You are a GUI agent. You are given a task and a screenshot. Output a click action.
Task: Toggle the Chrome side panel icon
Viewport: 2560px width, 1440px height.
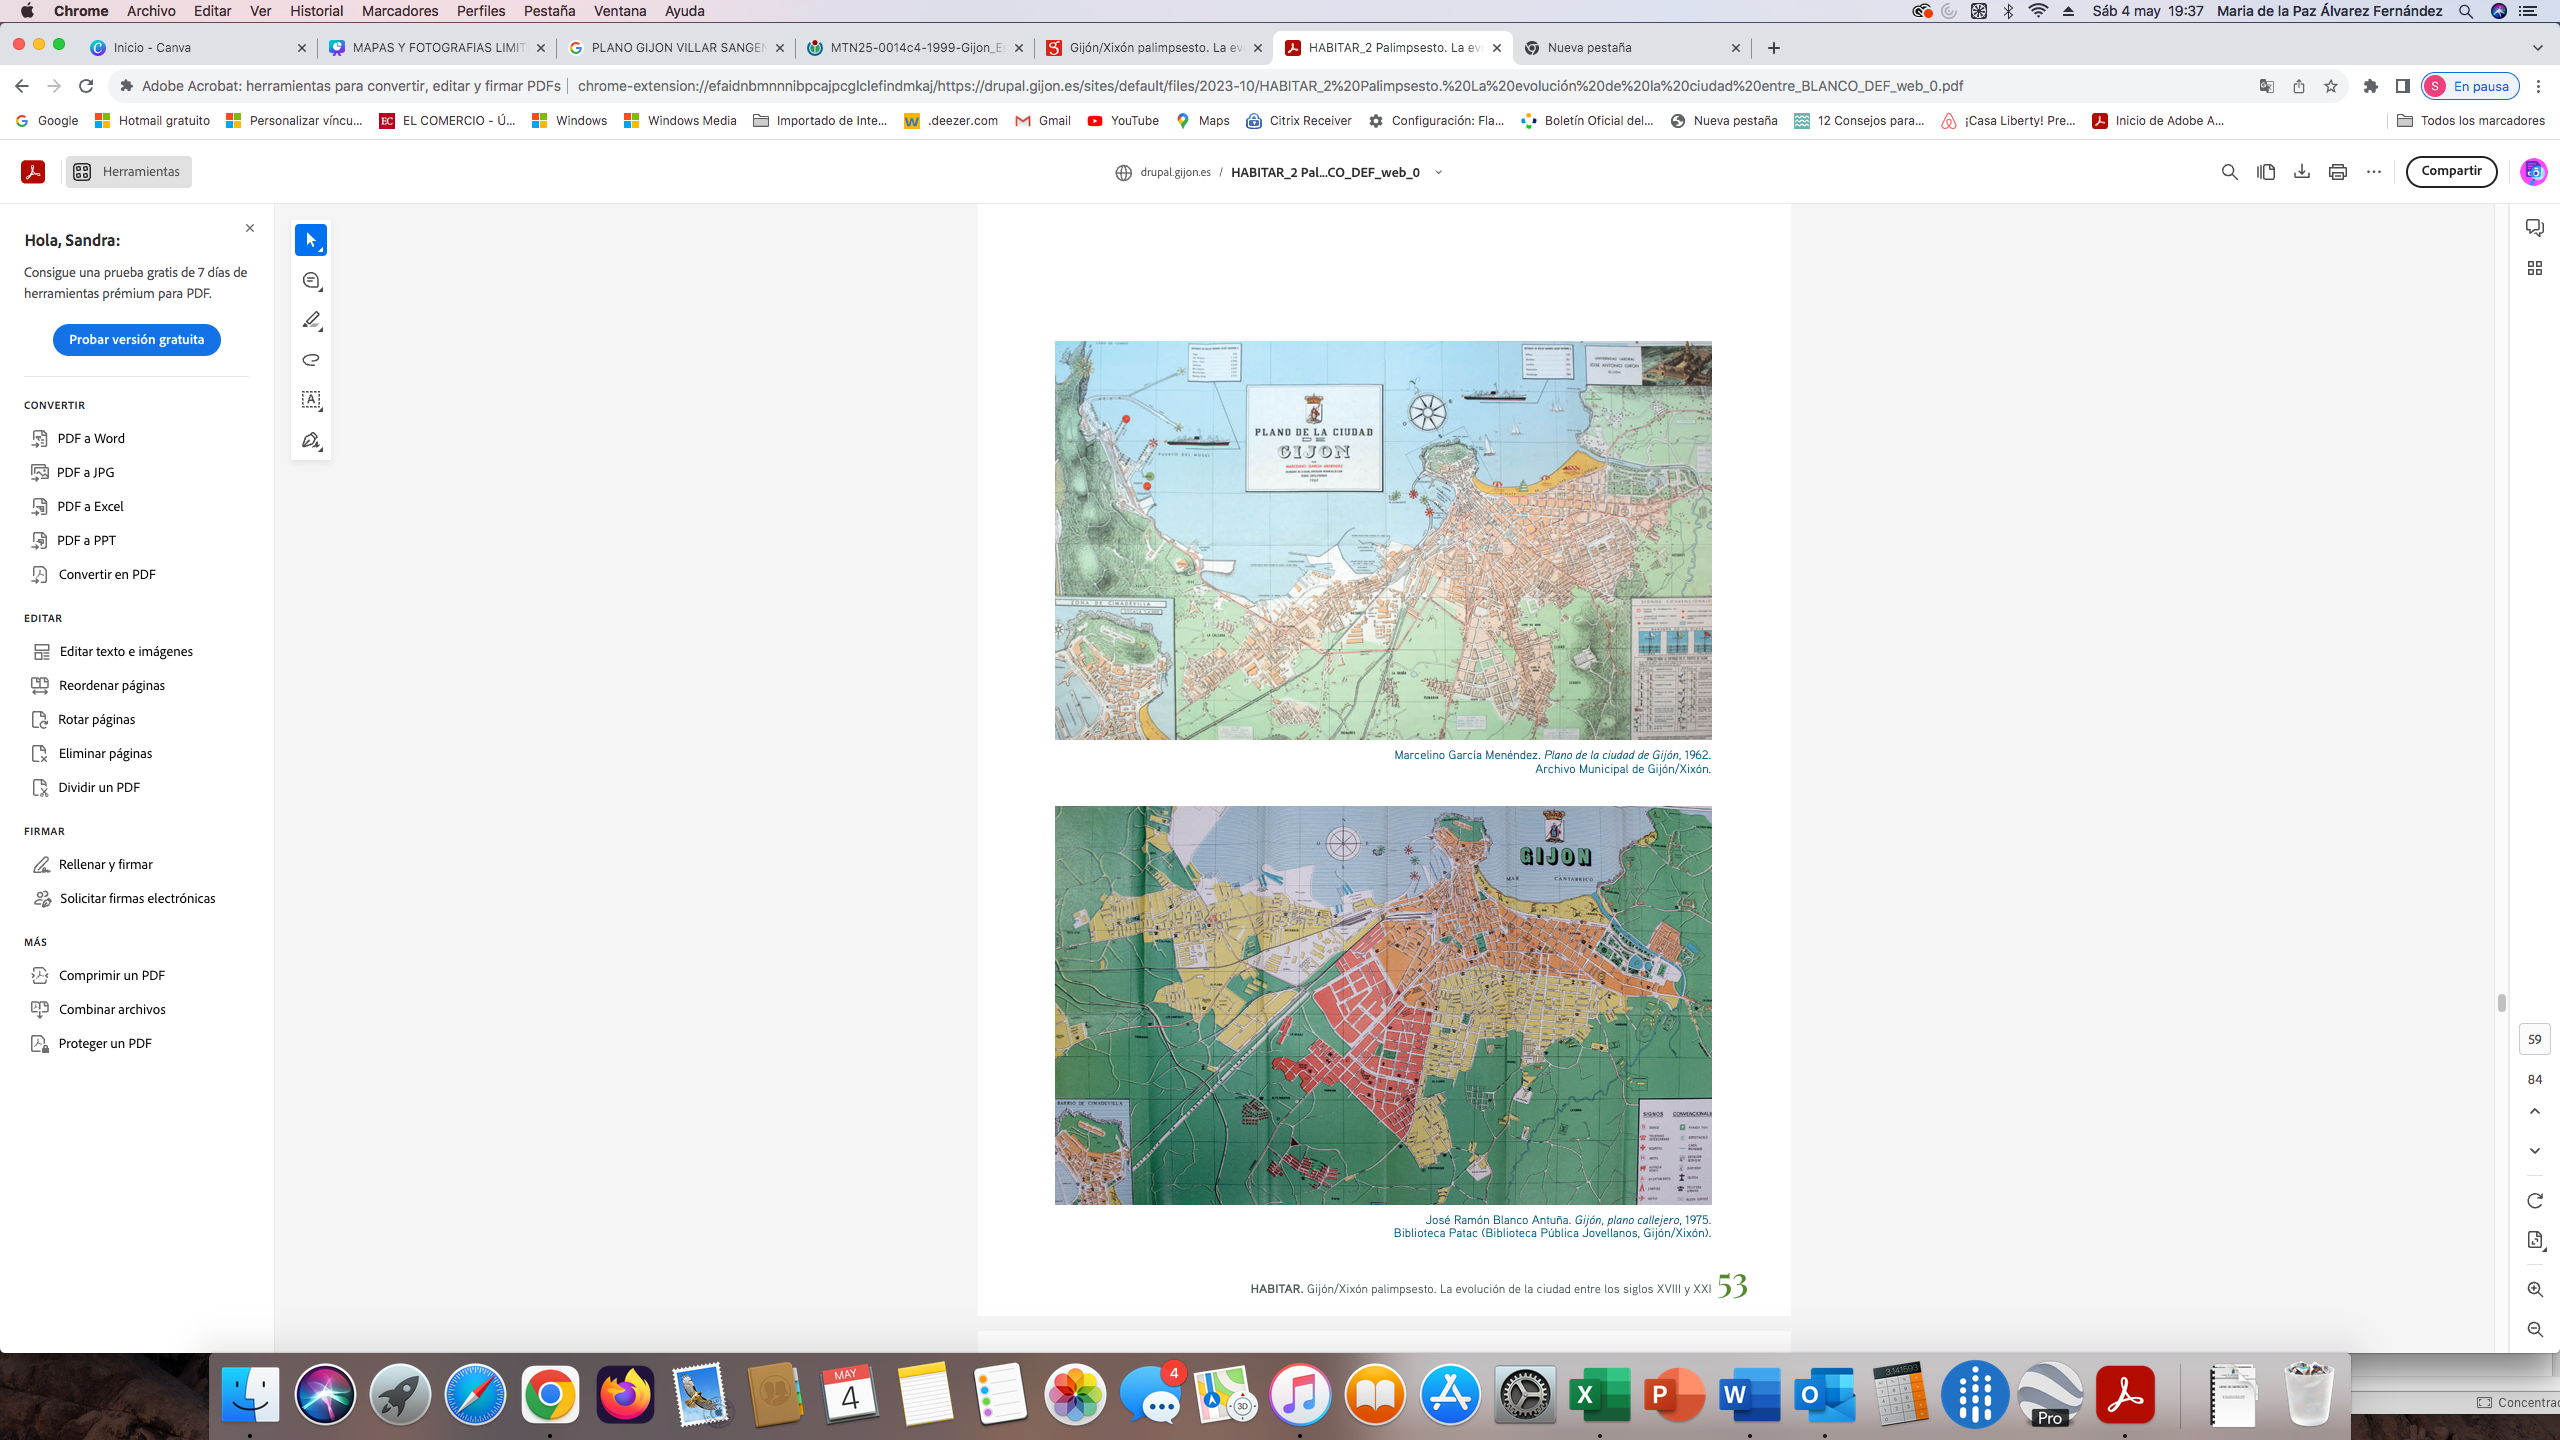pos(2402,86)
